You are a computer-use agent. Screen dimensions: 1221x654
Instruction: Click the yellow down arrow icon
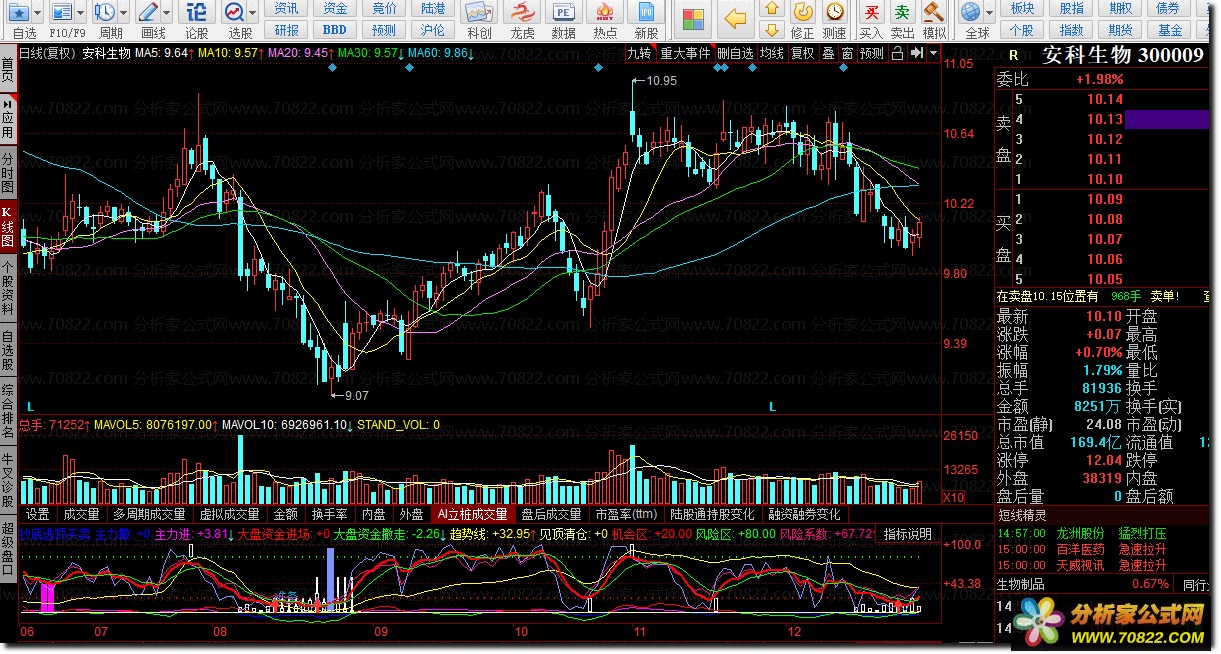(771, 31)
